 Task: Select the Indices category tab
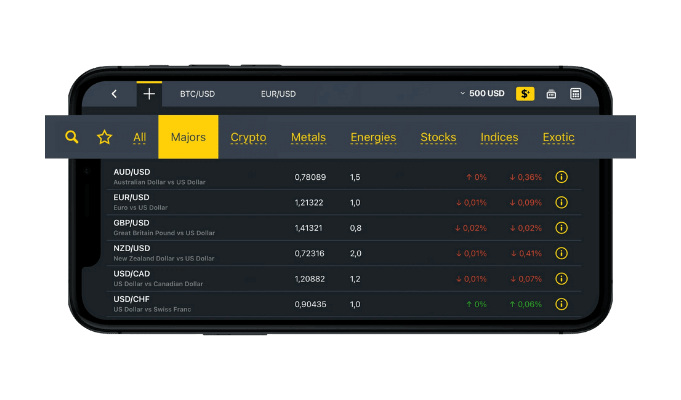499,137
